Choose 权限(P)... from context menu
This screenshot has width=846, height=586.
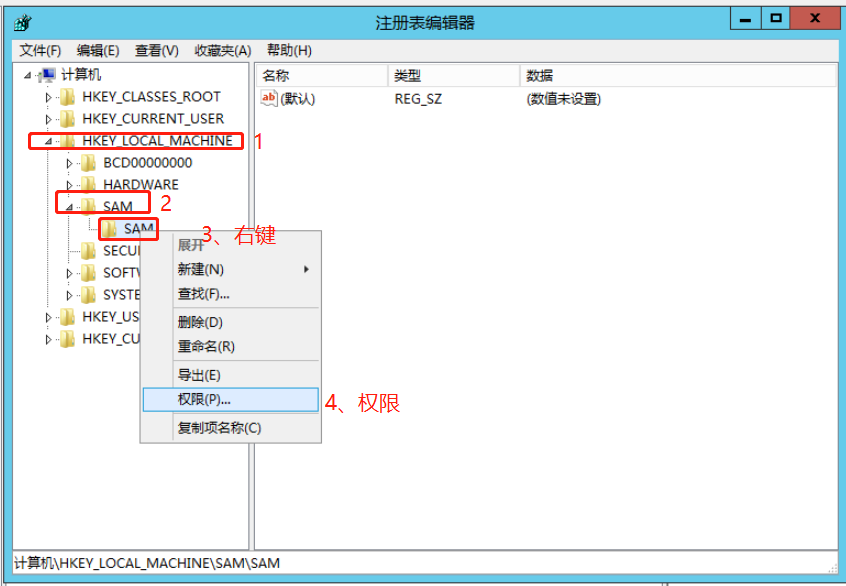point(204,399)
